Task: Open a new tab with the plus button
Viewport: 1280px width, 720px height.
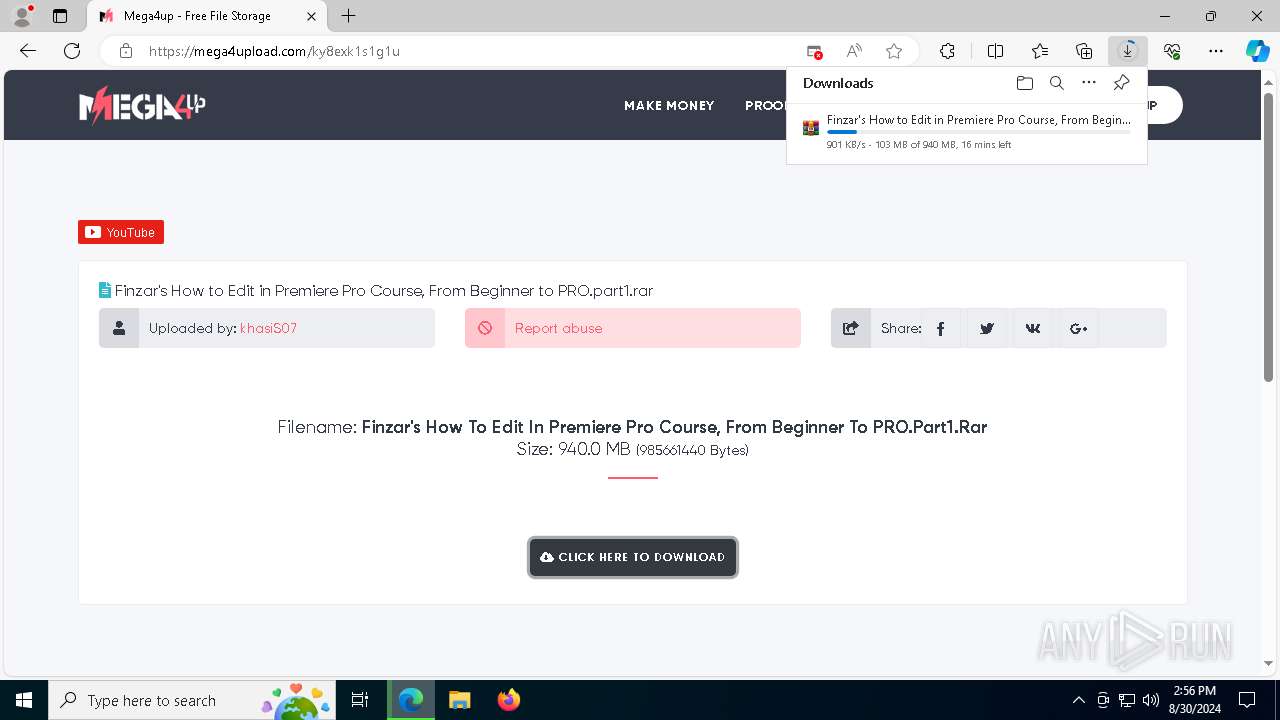Action: point(348,16)
